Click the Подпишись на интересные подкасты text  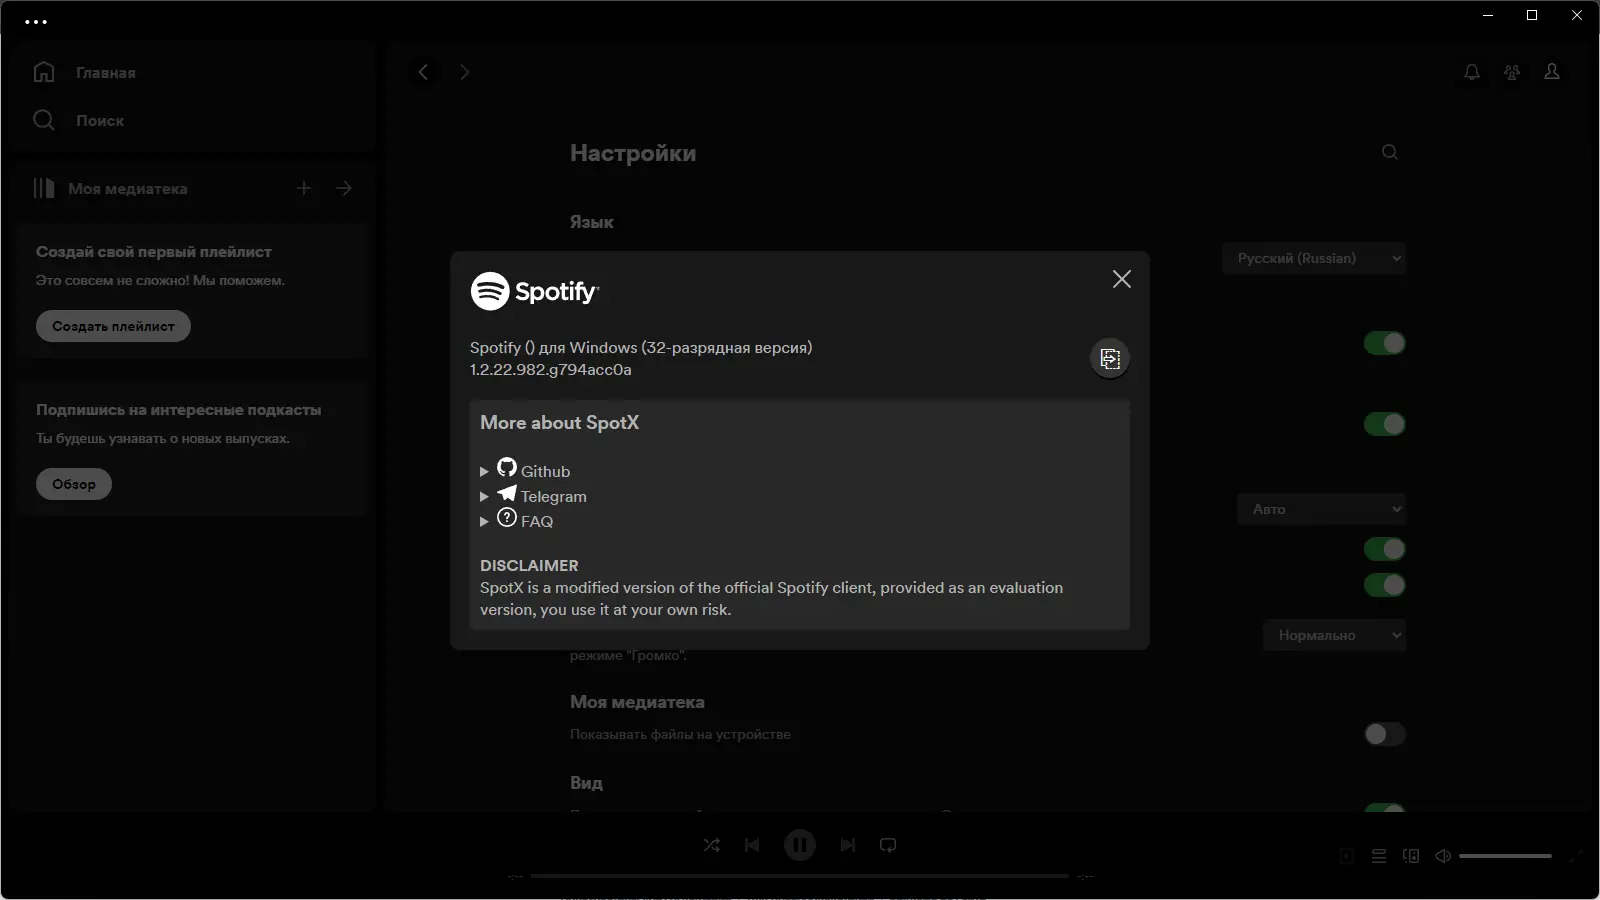[x=179, y=410]
